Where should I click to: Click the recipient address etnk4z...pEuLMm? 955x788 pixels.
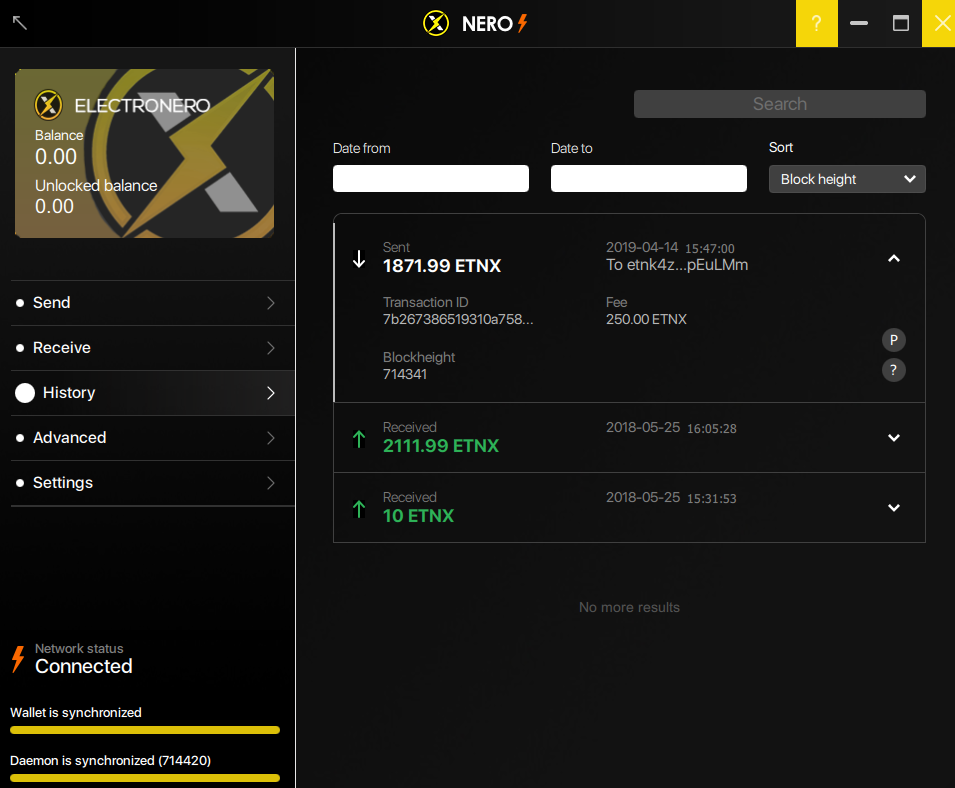pos(688,265)
